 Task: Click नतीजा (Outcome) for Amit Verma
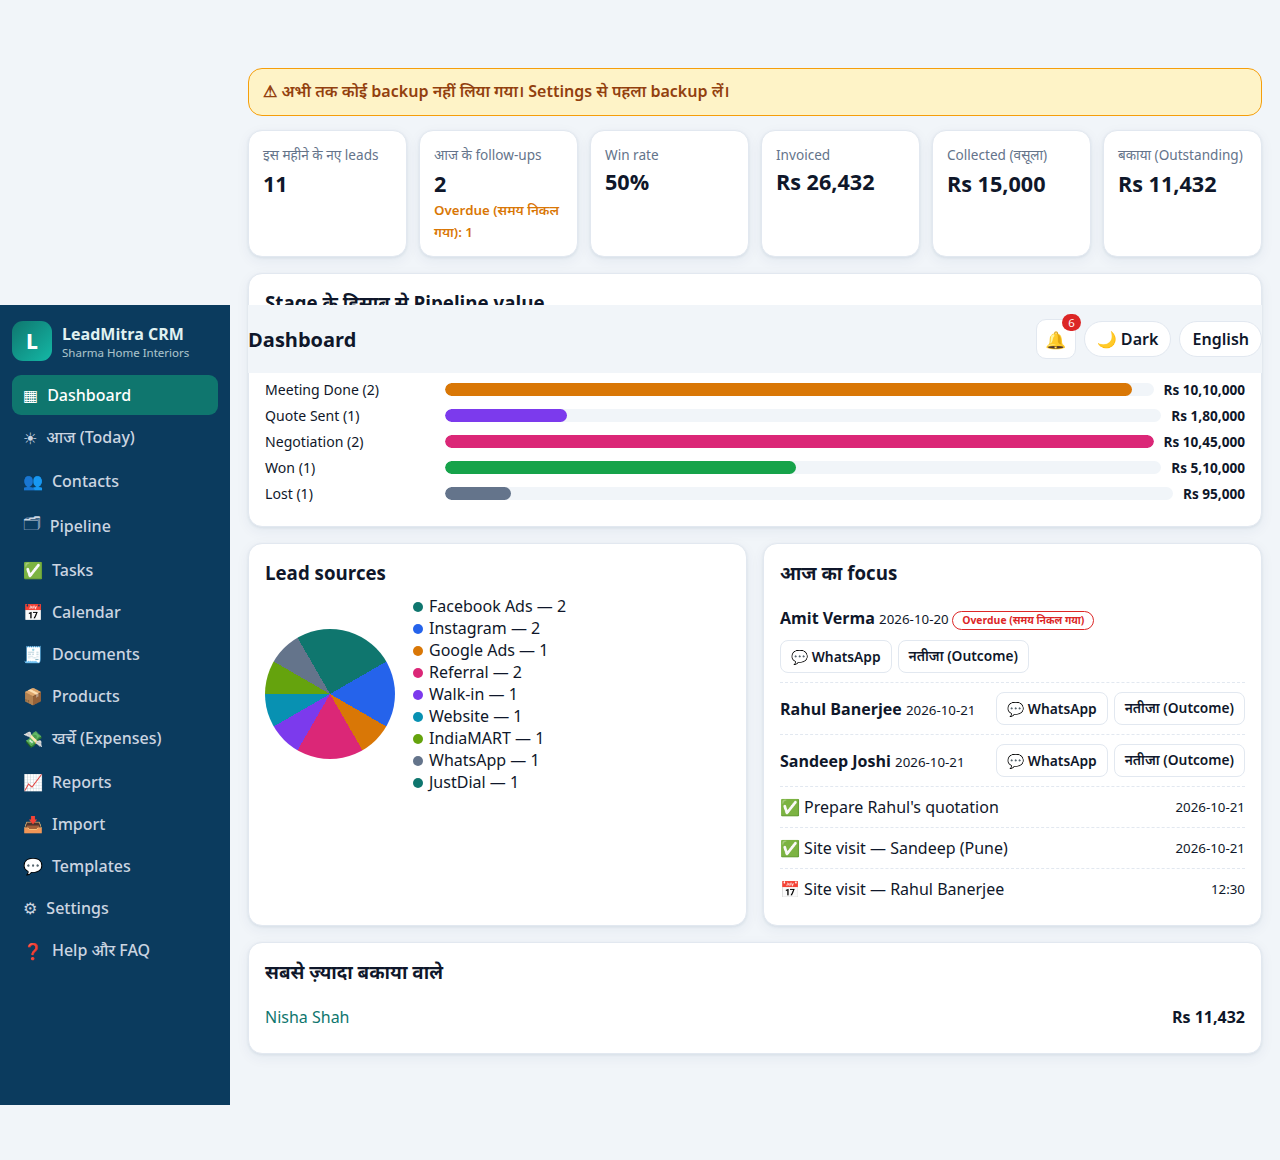(963, 656)
